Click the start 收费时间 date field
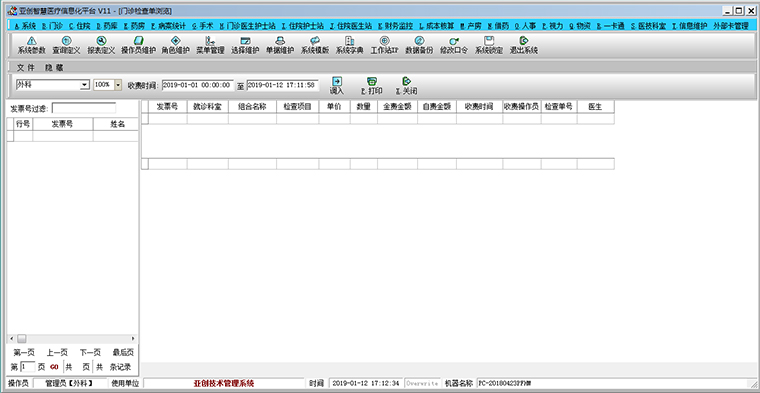 (x=198, y=85)
